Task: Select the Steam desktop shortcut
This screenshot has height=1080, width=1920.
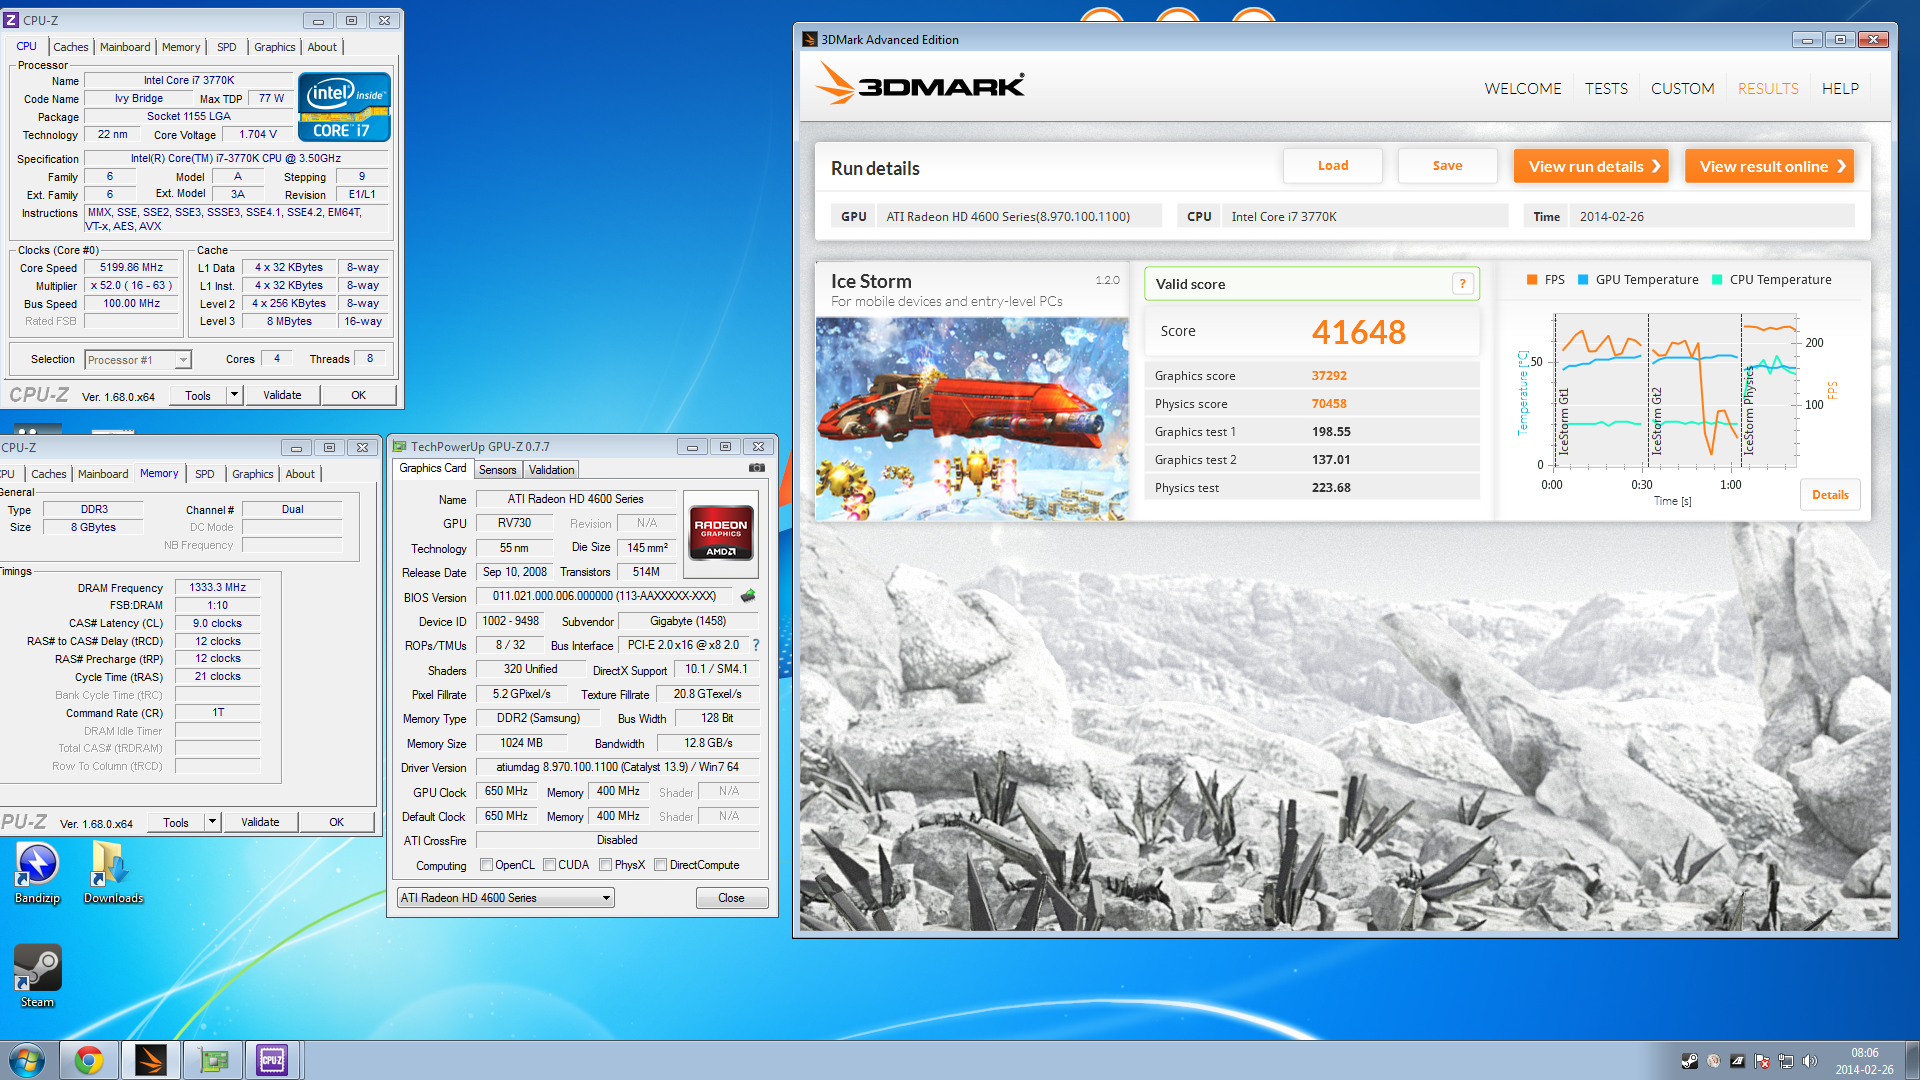Action: pos(37,977)
